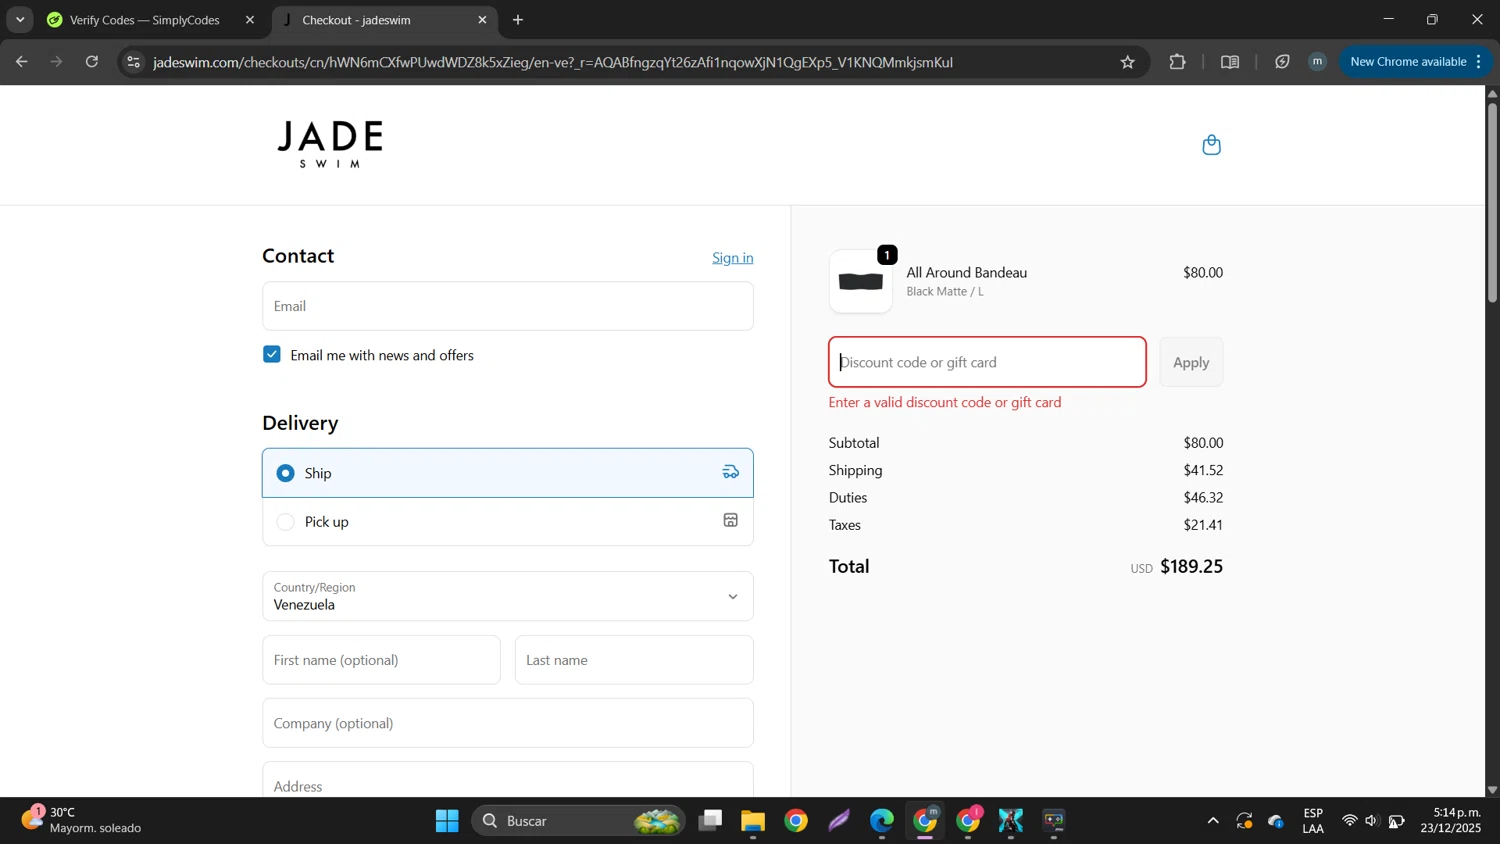Open File Explorer from the taskbar

[x=753, y=821]
